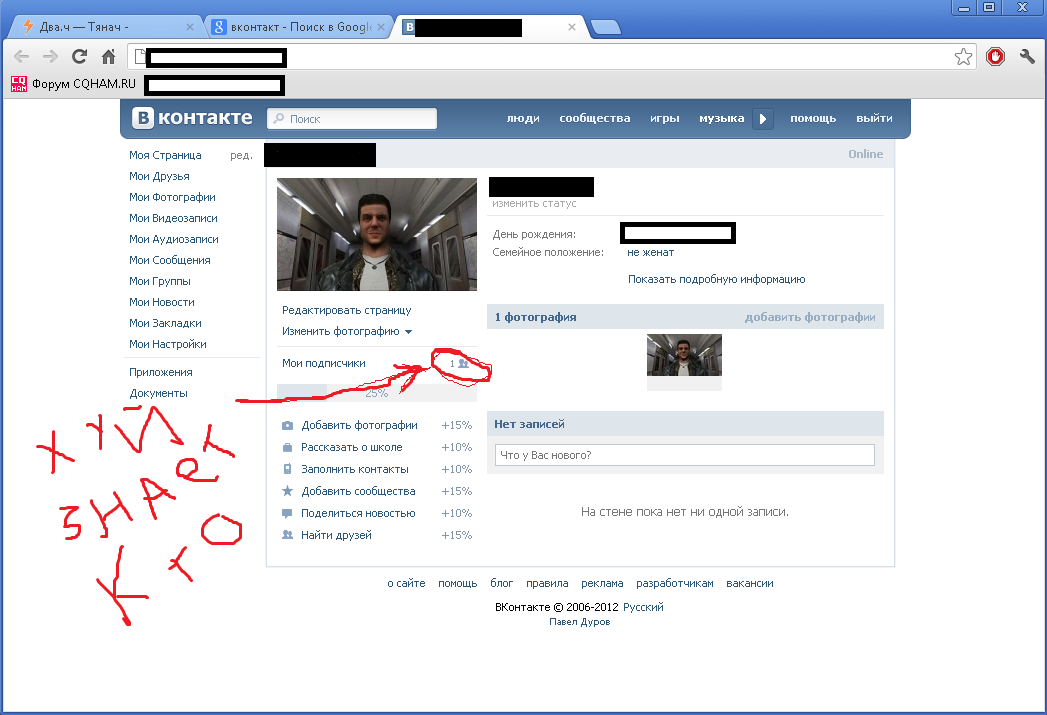This screenshot has height=715, width=1047.
Task: Reload the current page
Action: click(79, 57)
